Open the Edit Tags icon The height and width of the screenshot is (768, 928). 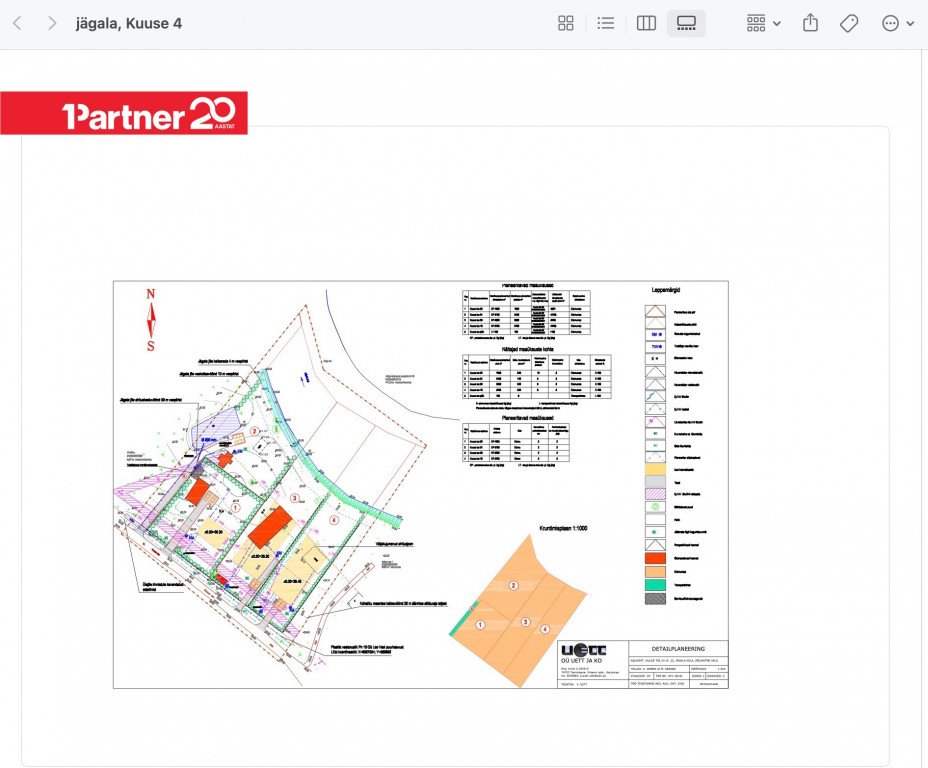click(x=849, y=23)
